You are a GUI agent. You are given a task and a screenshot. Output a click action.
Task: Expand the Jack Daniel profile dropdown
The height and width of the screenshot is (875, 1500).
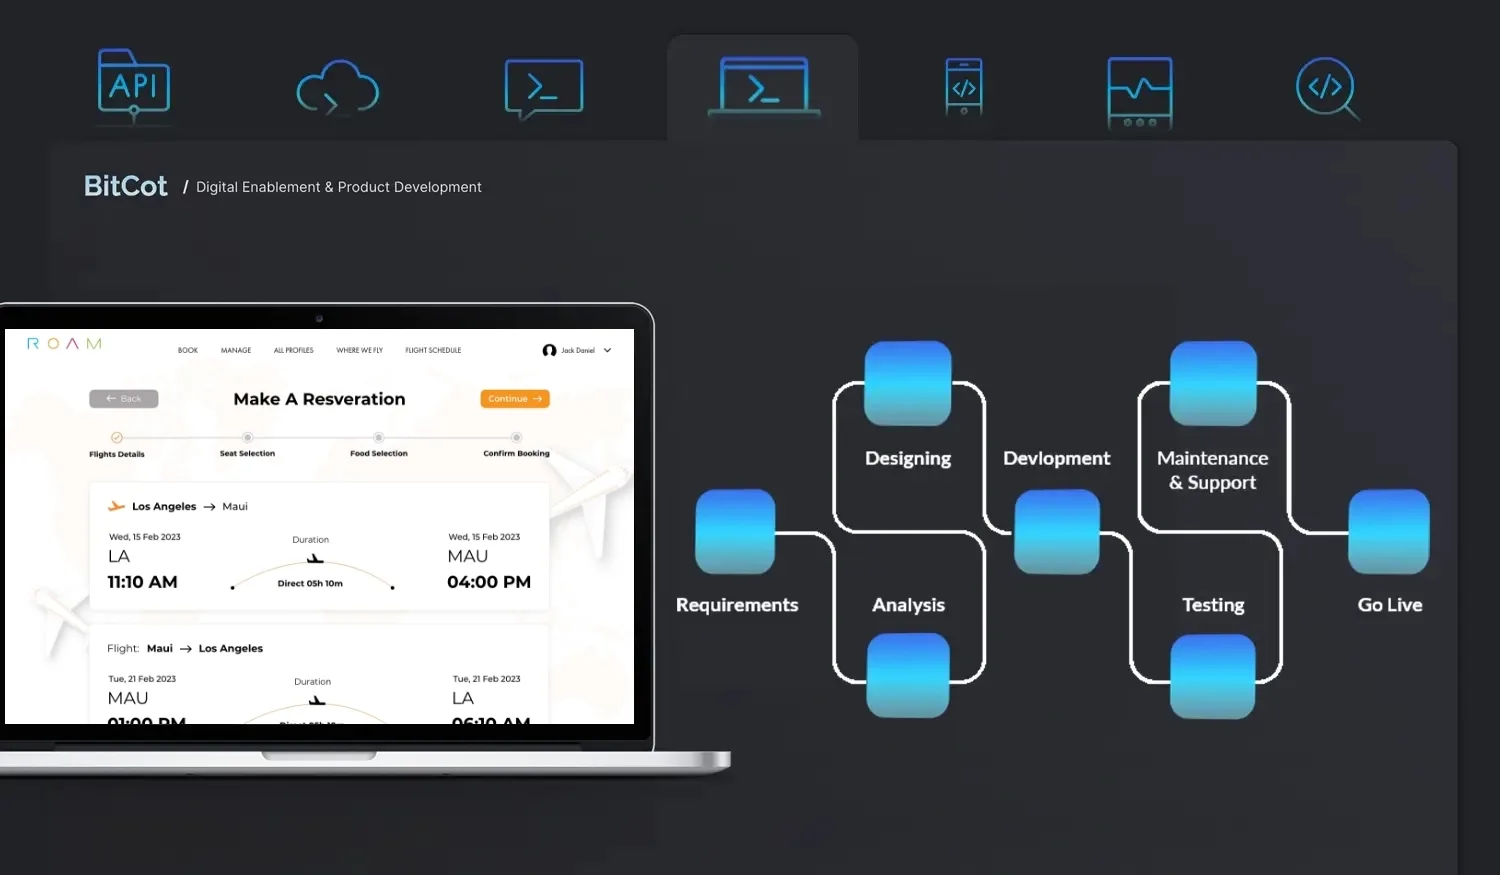pos(607,351)
